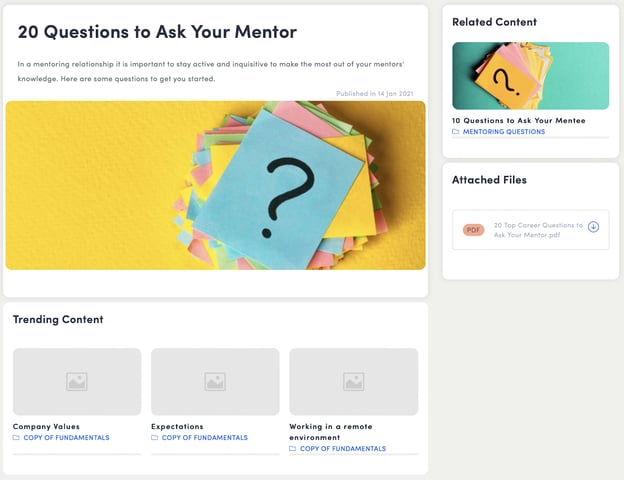This screenshot has height=480, width=624.
Task: Click folder icon under Expectations
Action: 154,437
